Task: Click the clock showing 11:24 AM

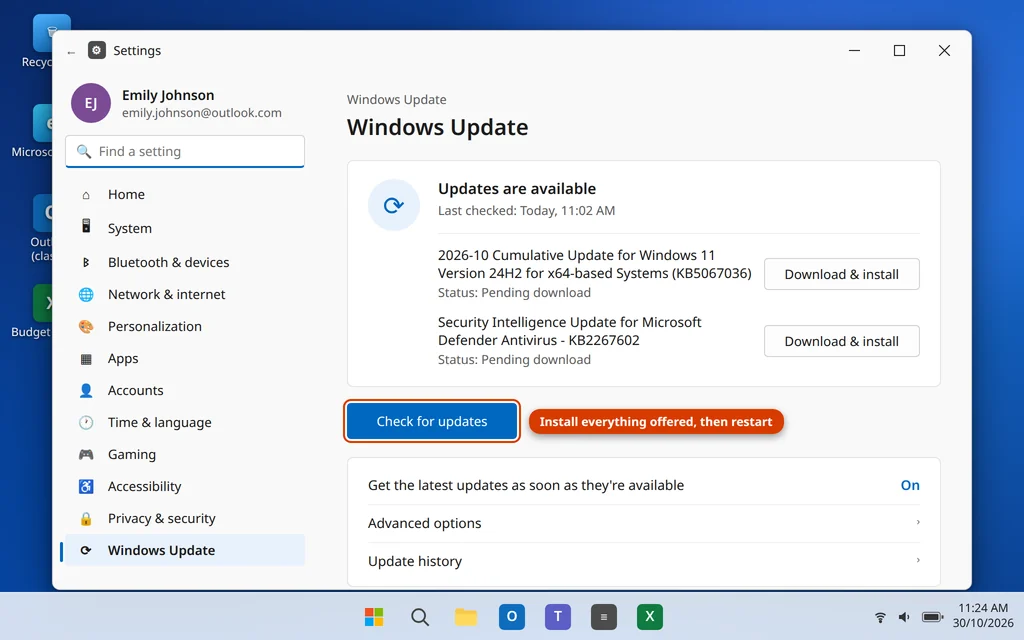Action: click(x=983, y=608)
